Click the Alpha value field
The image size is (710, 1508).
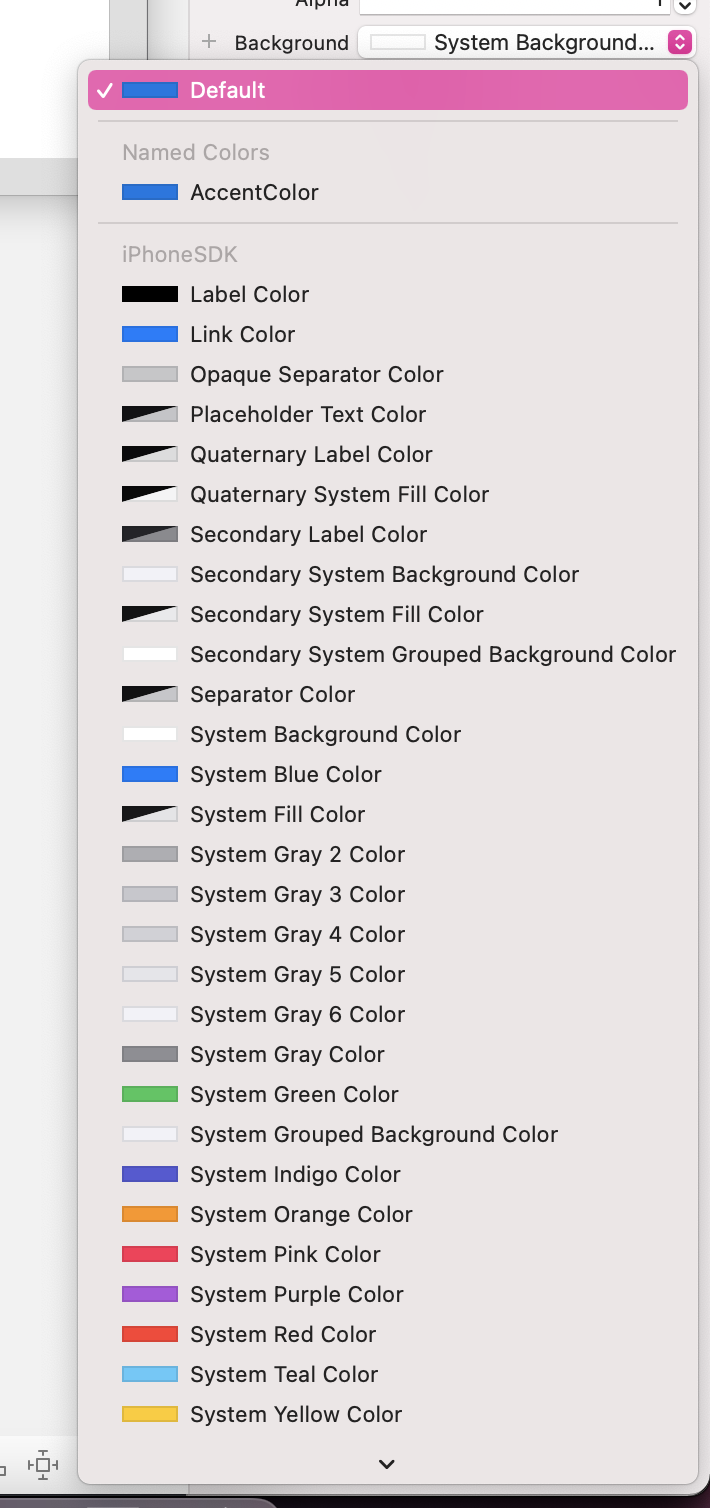tap(514, 6)
